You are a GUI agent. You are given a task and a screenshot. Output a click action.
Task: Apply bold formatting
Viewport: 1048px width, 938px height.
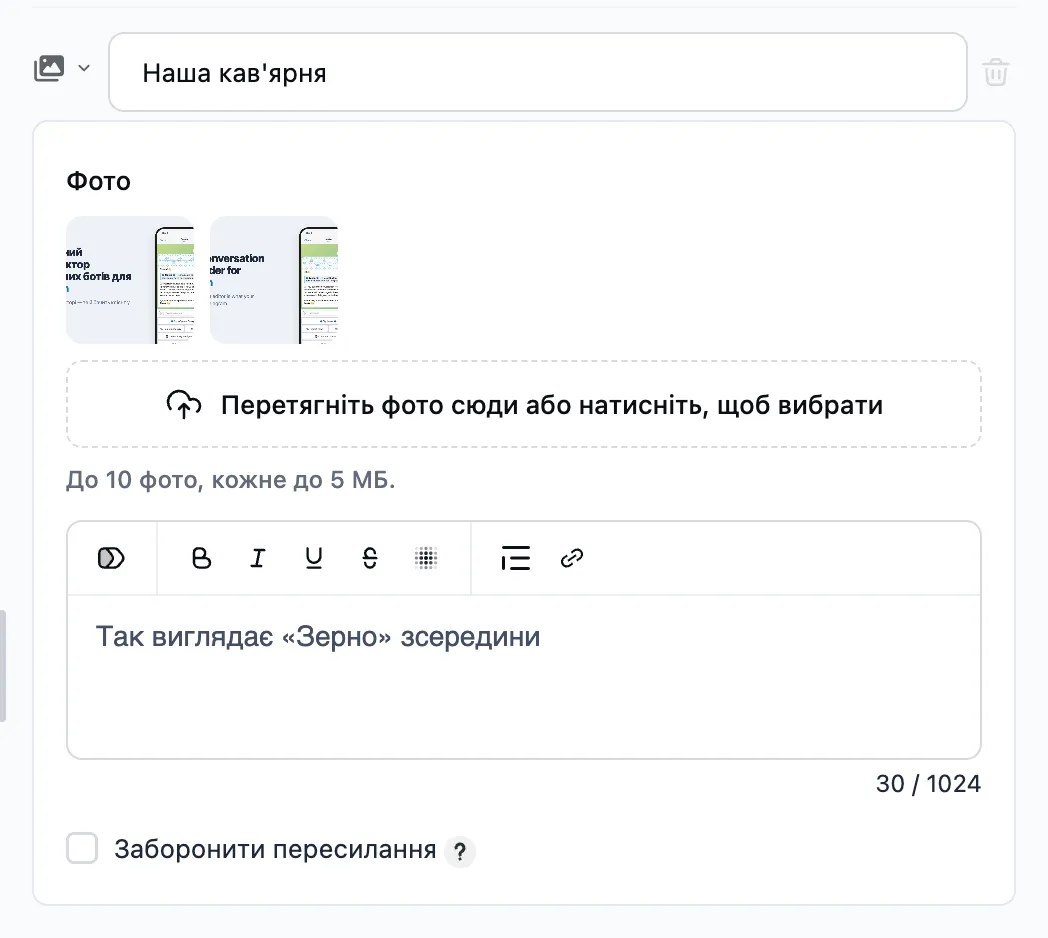pos(201,558)
